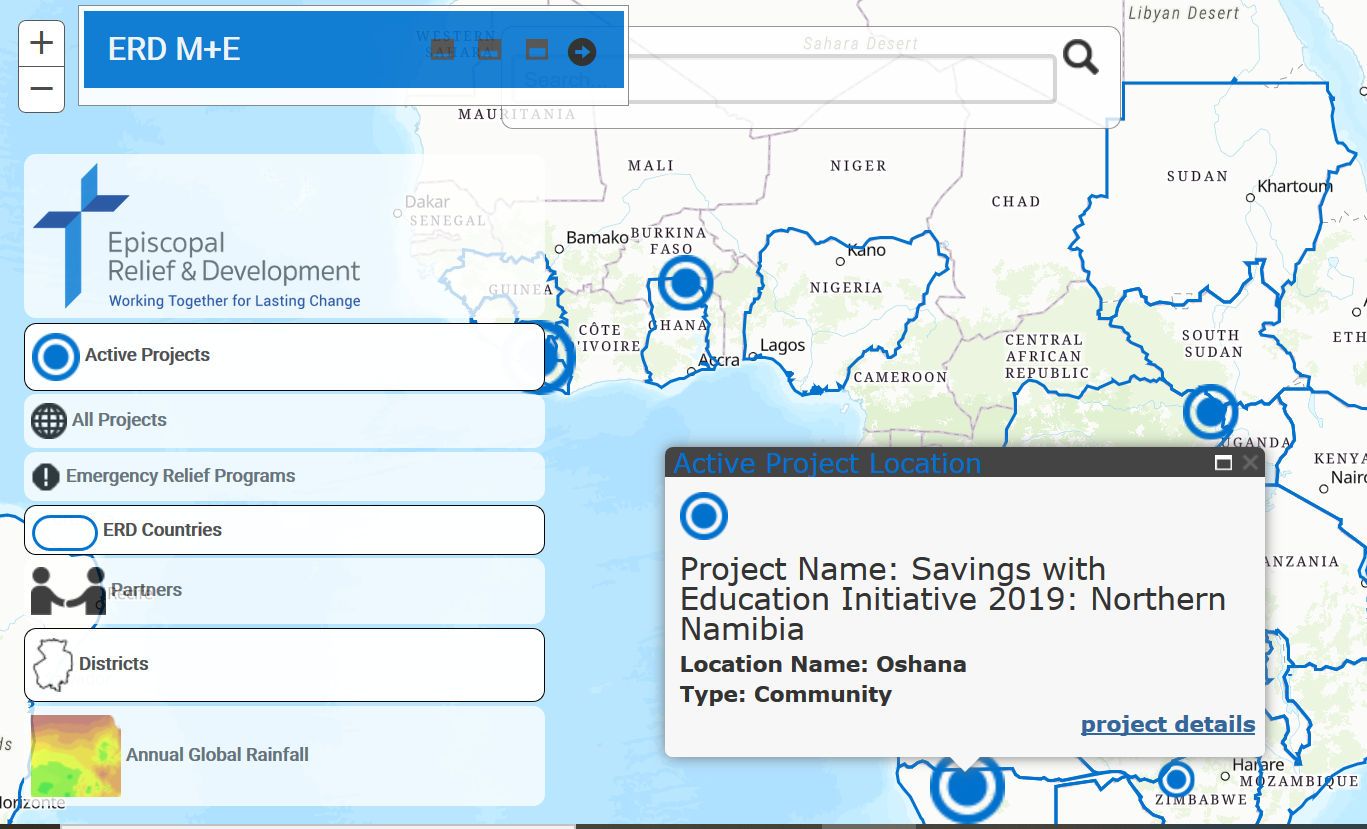Viewport: 1367px width, 829px height.
Task: Click the NIGER country label
Action: (x=858, y=165)
